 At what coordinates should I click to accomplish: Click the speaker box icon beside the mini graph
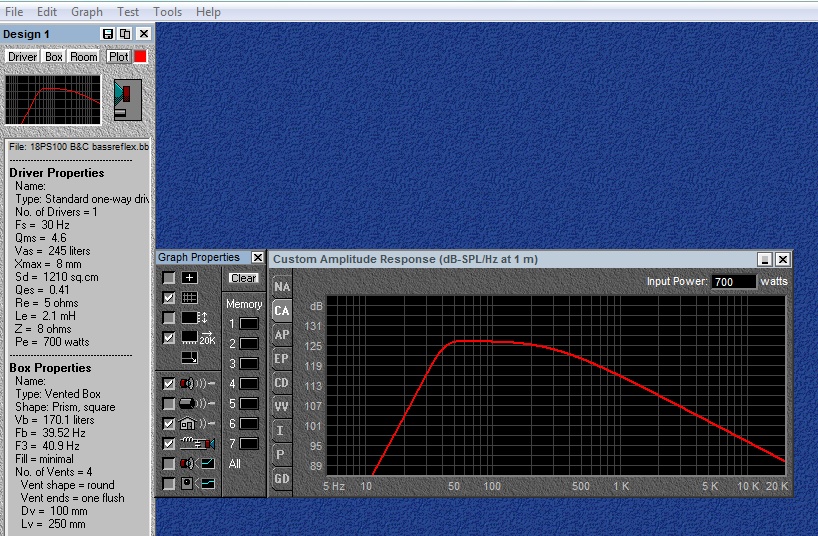[x=127, y=100]
